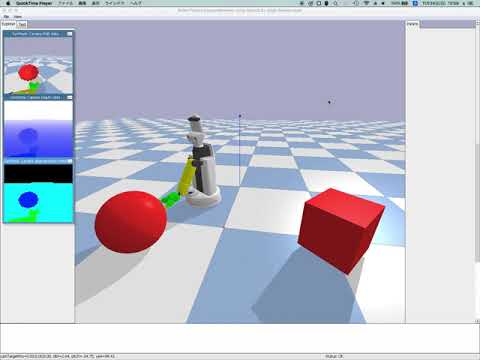Click the blue depth camera preview image

point(38,129)
